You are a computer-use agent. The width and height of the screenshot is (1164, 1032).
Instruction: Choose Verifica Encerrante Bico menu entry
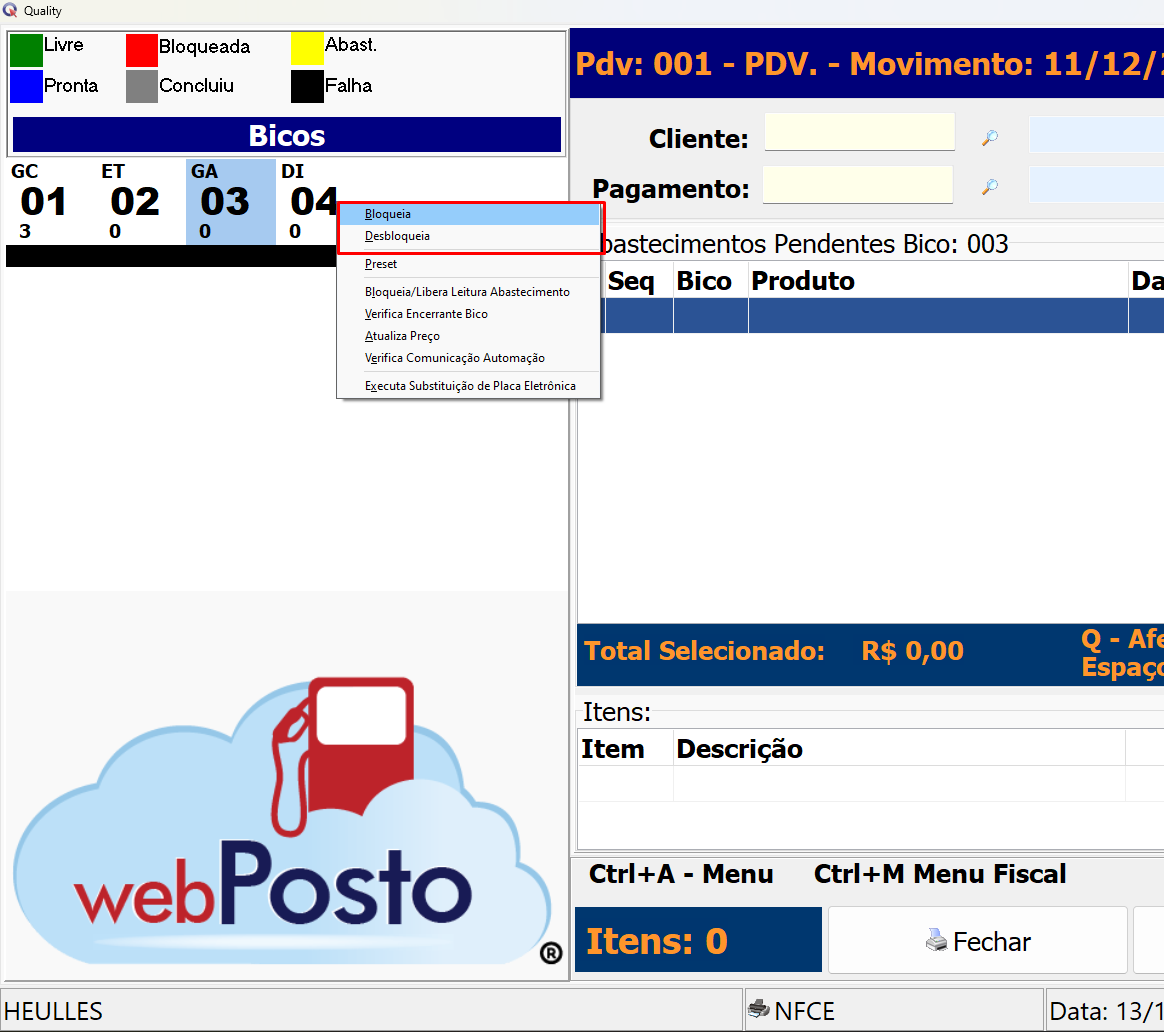click(x=468, y=314)
